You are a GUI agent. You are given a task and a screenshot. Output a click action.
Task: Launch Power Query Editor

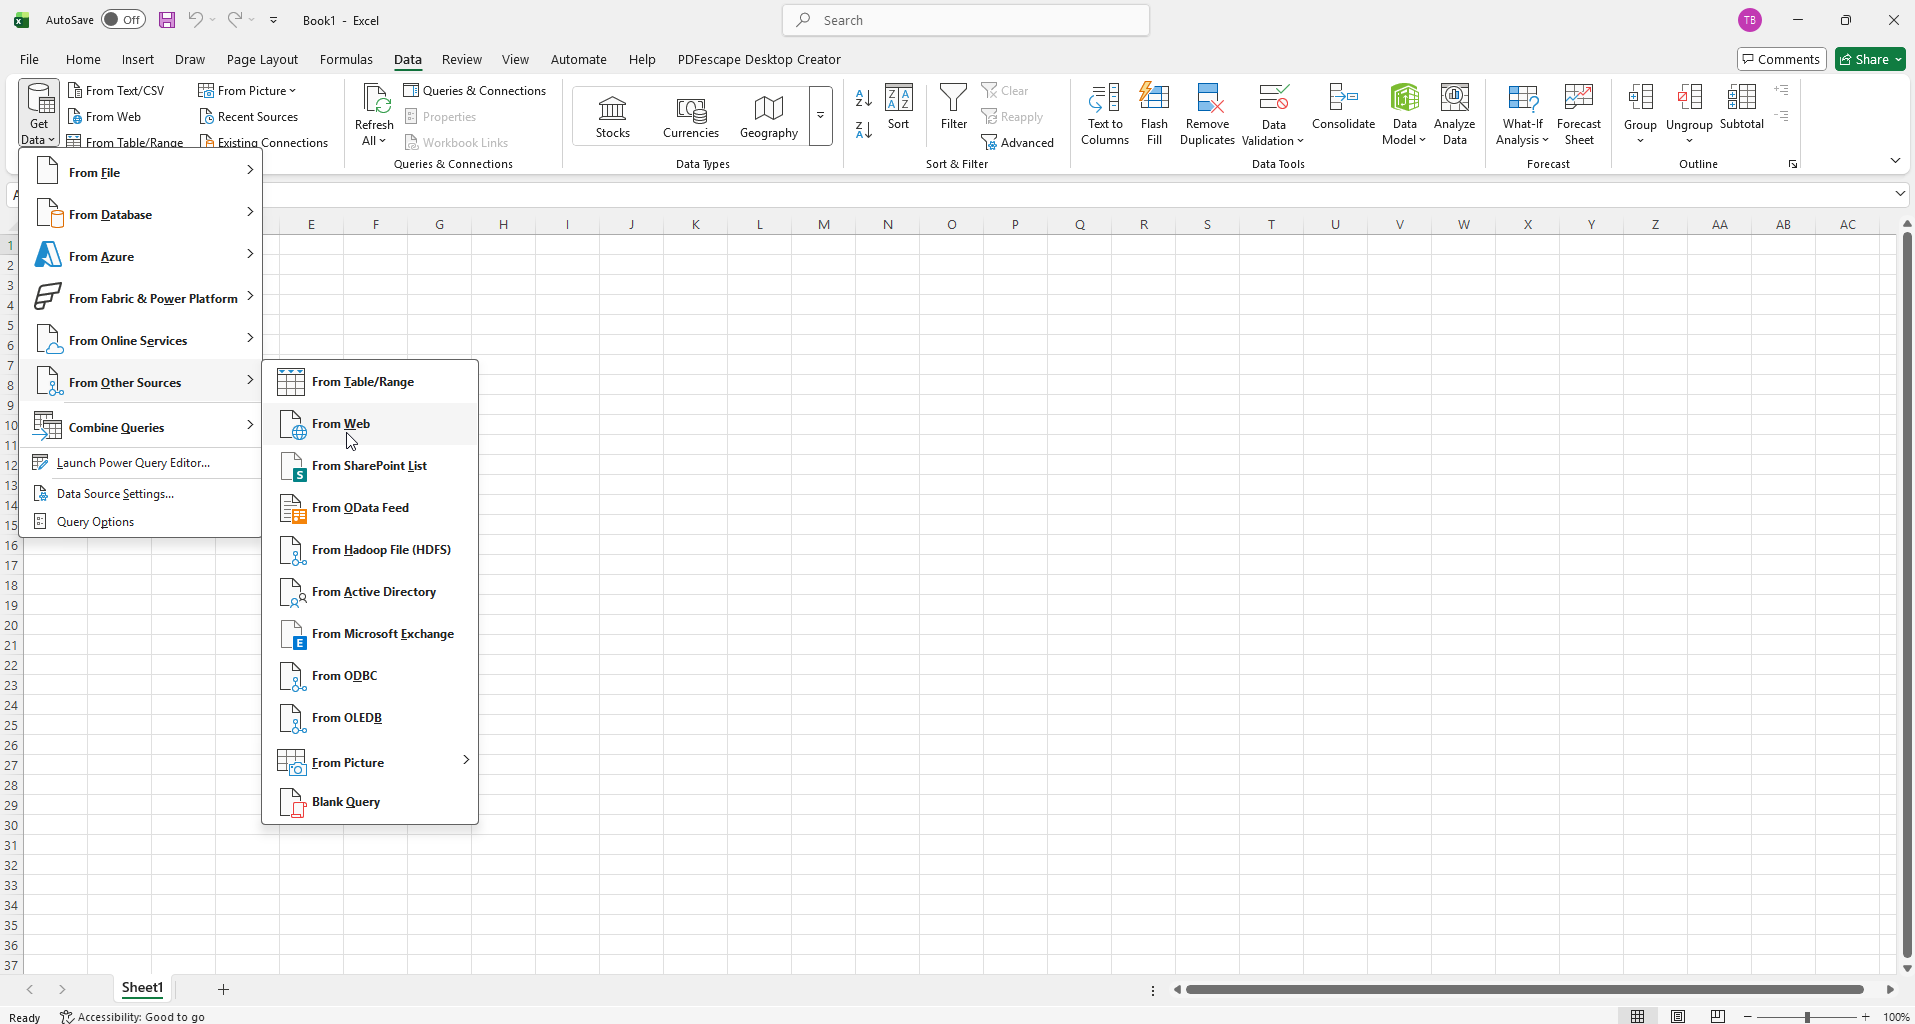point(141,463)
